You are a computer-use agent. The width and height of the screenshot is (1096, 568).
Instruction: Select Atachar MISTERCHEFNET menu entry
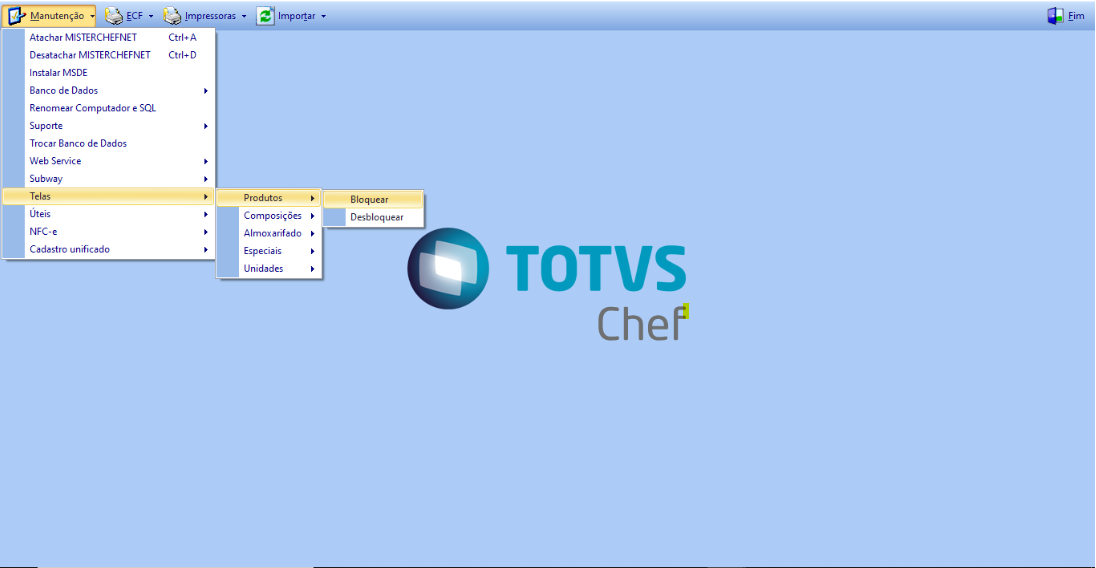(109, 38)
